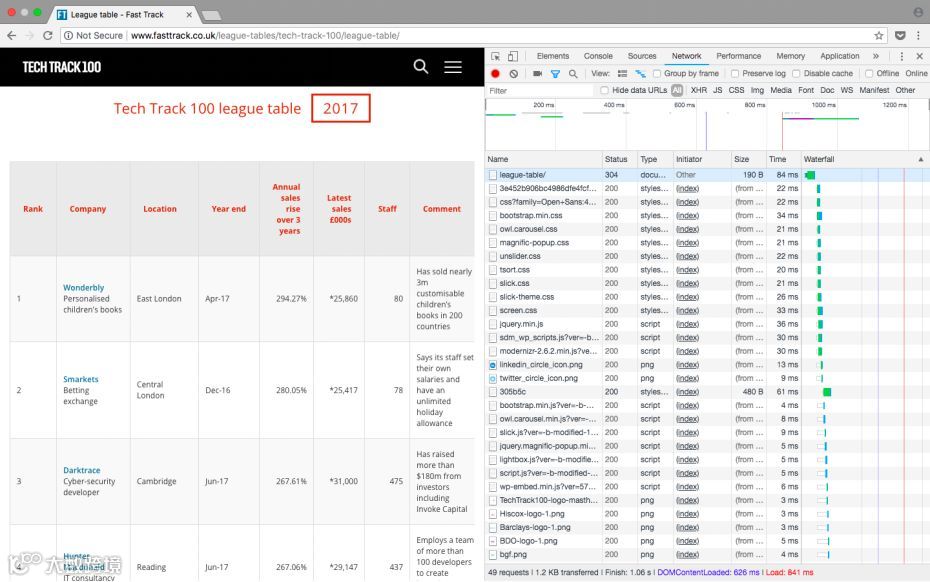Click the capture screenshots camera icon
This screenshot has height=582, width=930.
click(537, 74)
